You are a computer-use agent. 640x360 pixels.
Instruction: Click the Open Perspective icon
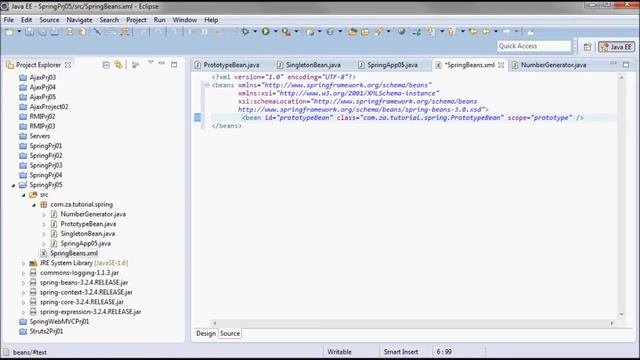point(587,47)
